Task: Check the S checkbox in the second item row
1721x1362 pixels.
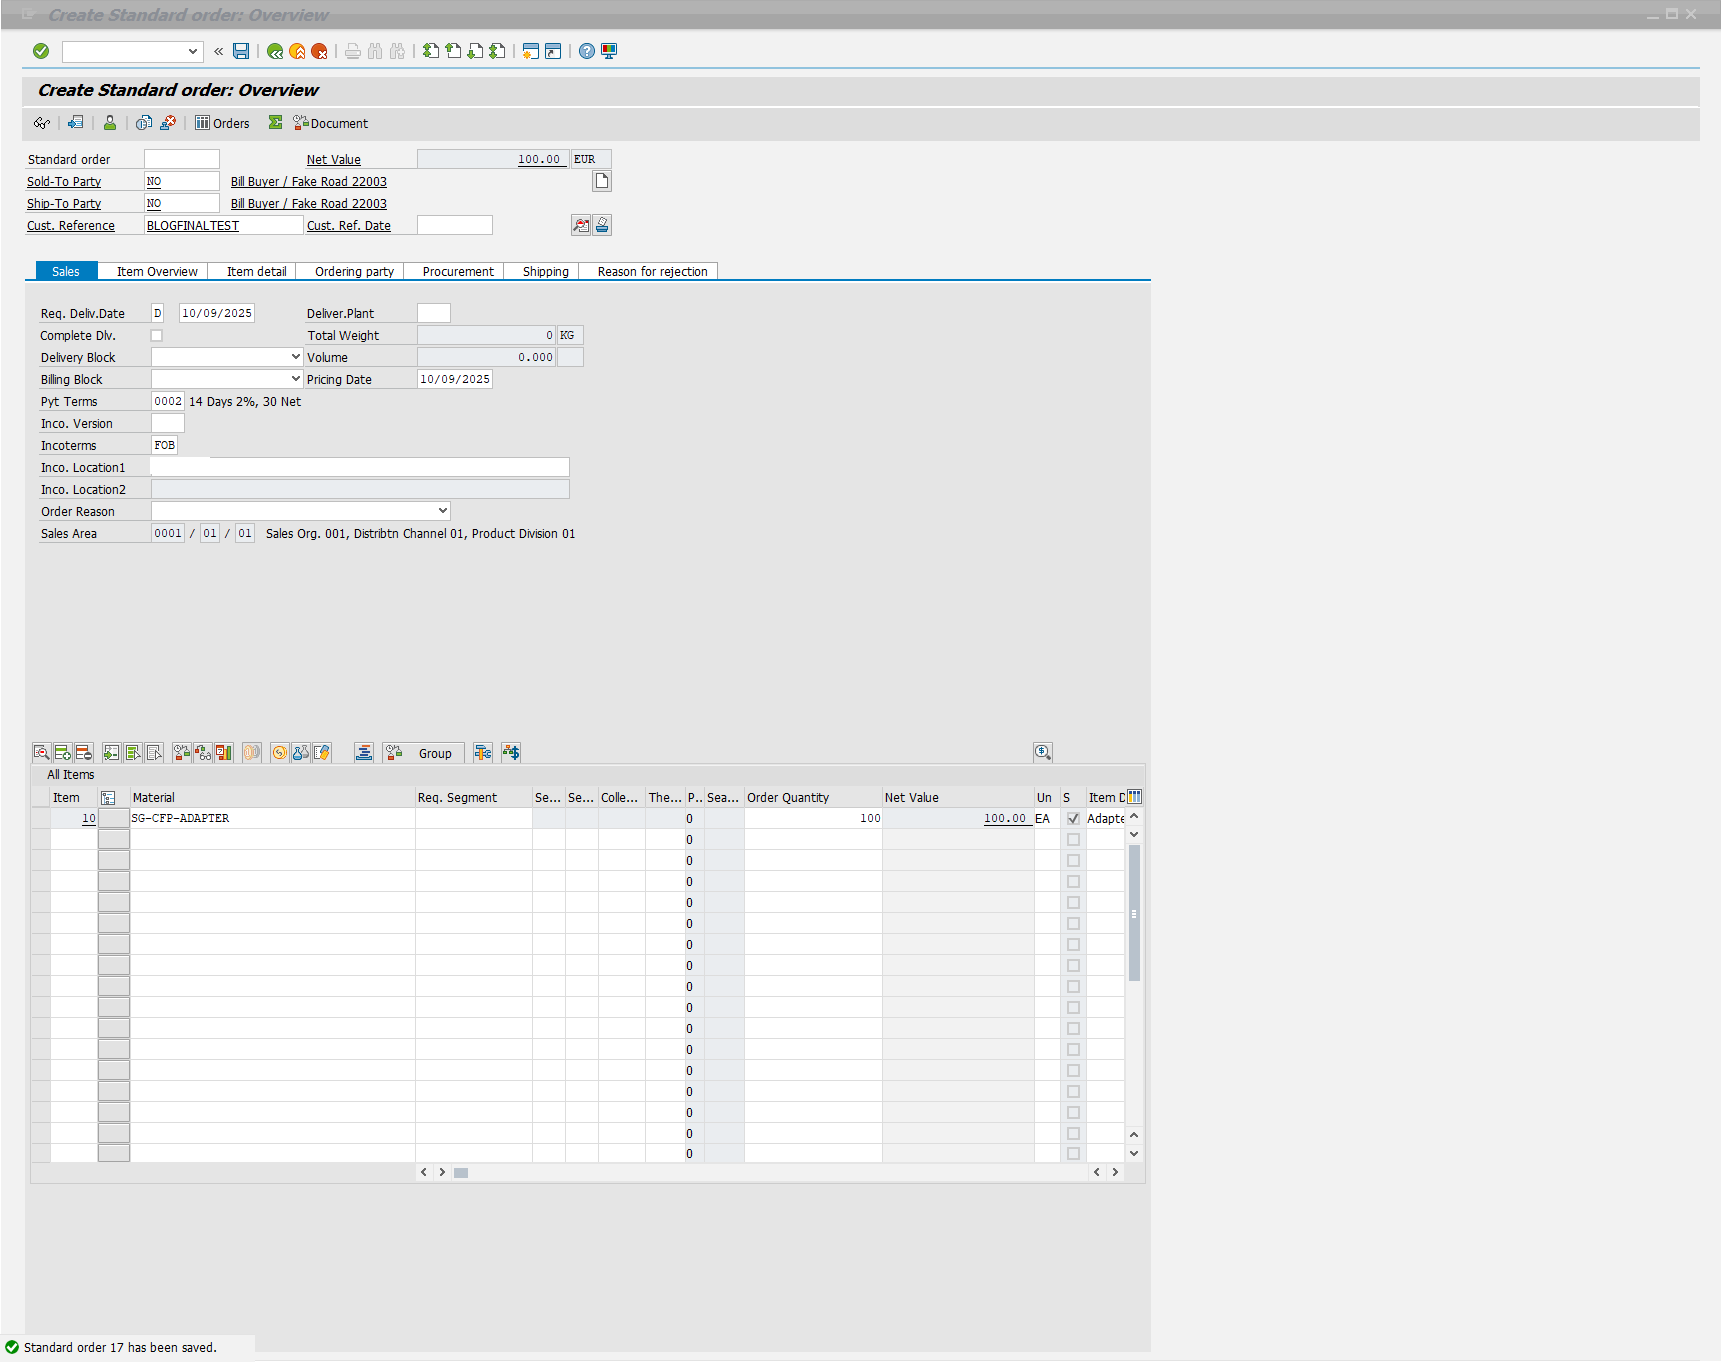Action: coord(1073,840)
